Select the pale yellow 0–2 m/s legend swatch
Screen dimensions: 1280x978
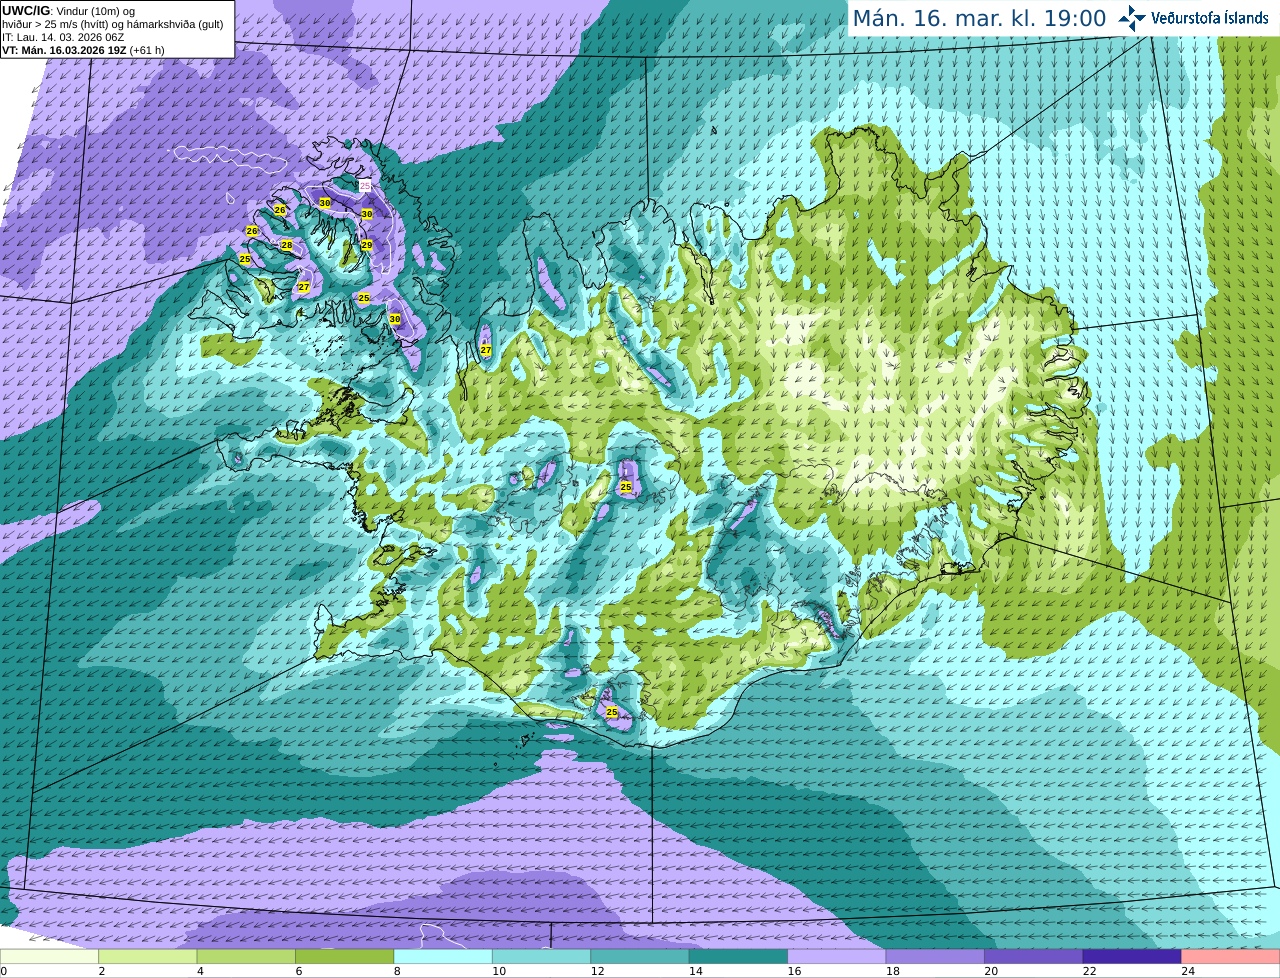[x=49, y=956]
